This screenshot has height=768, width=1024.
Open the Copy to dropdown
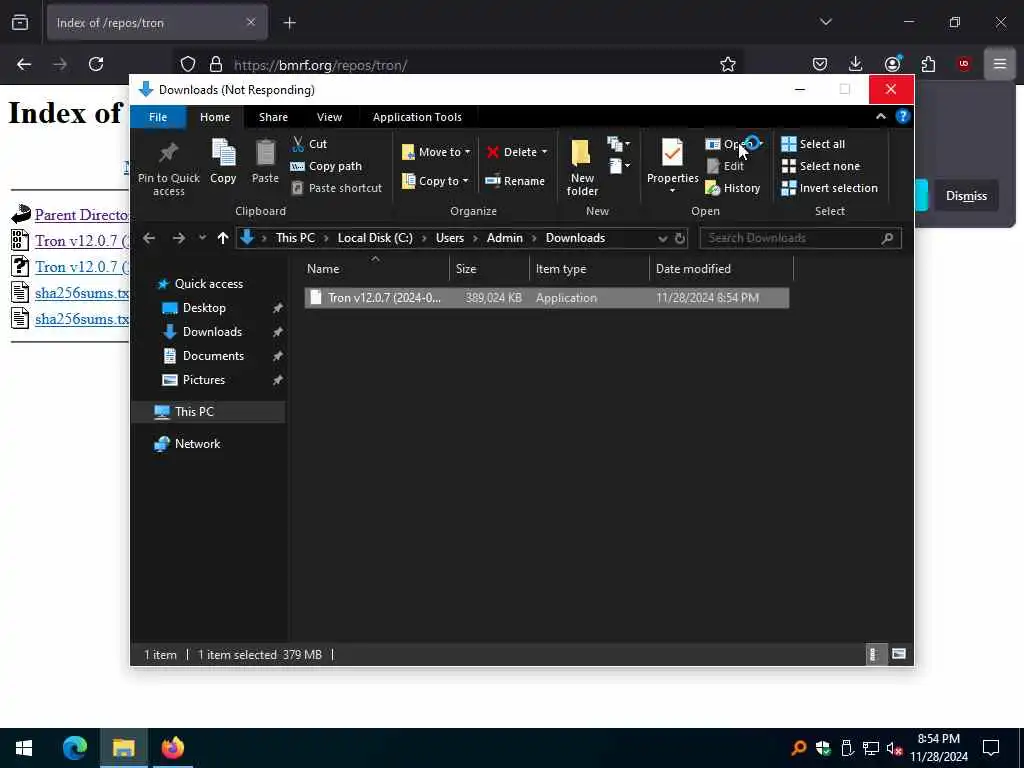[435, 181]
